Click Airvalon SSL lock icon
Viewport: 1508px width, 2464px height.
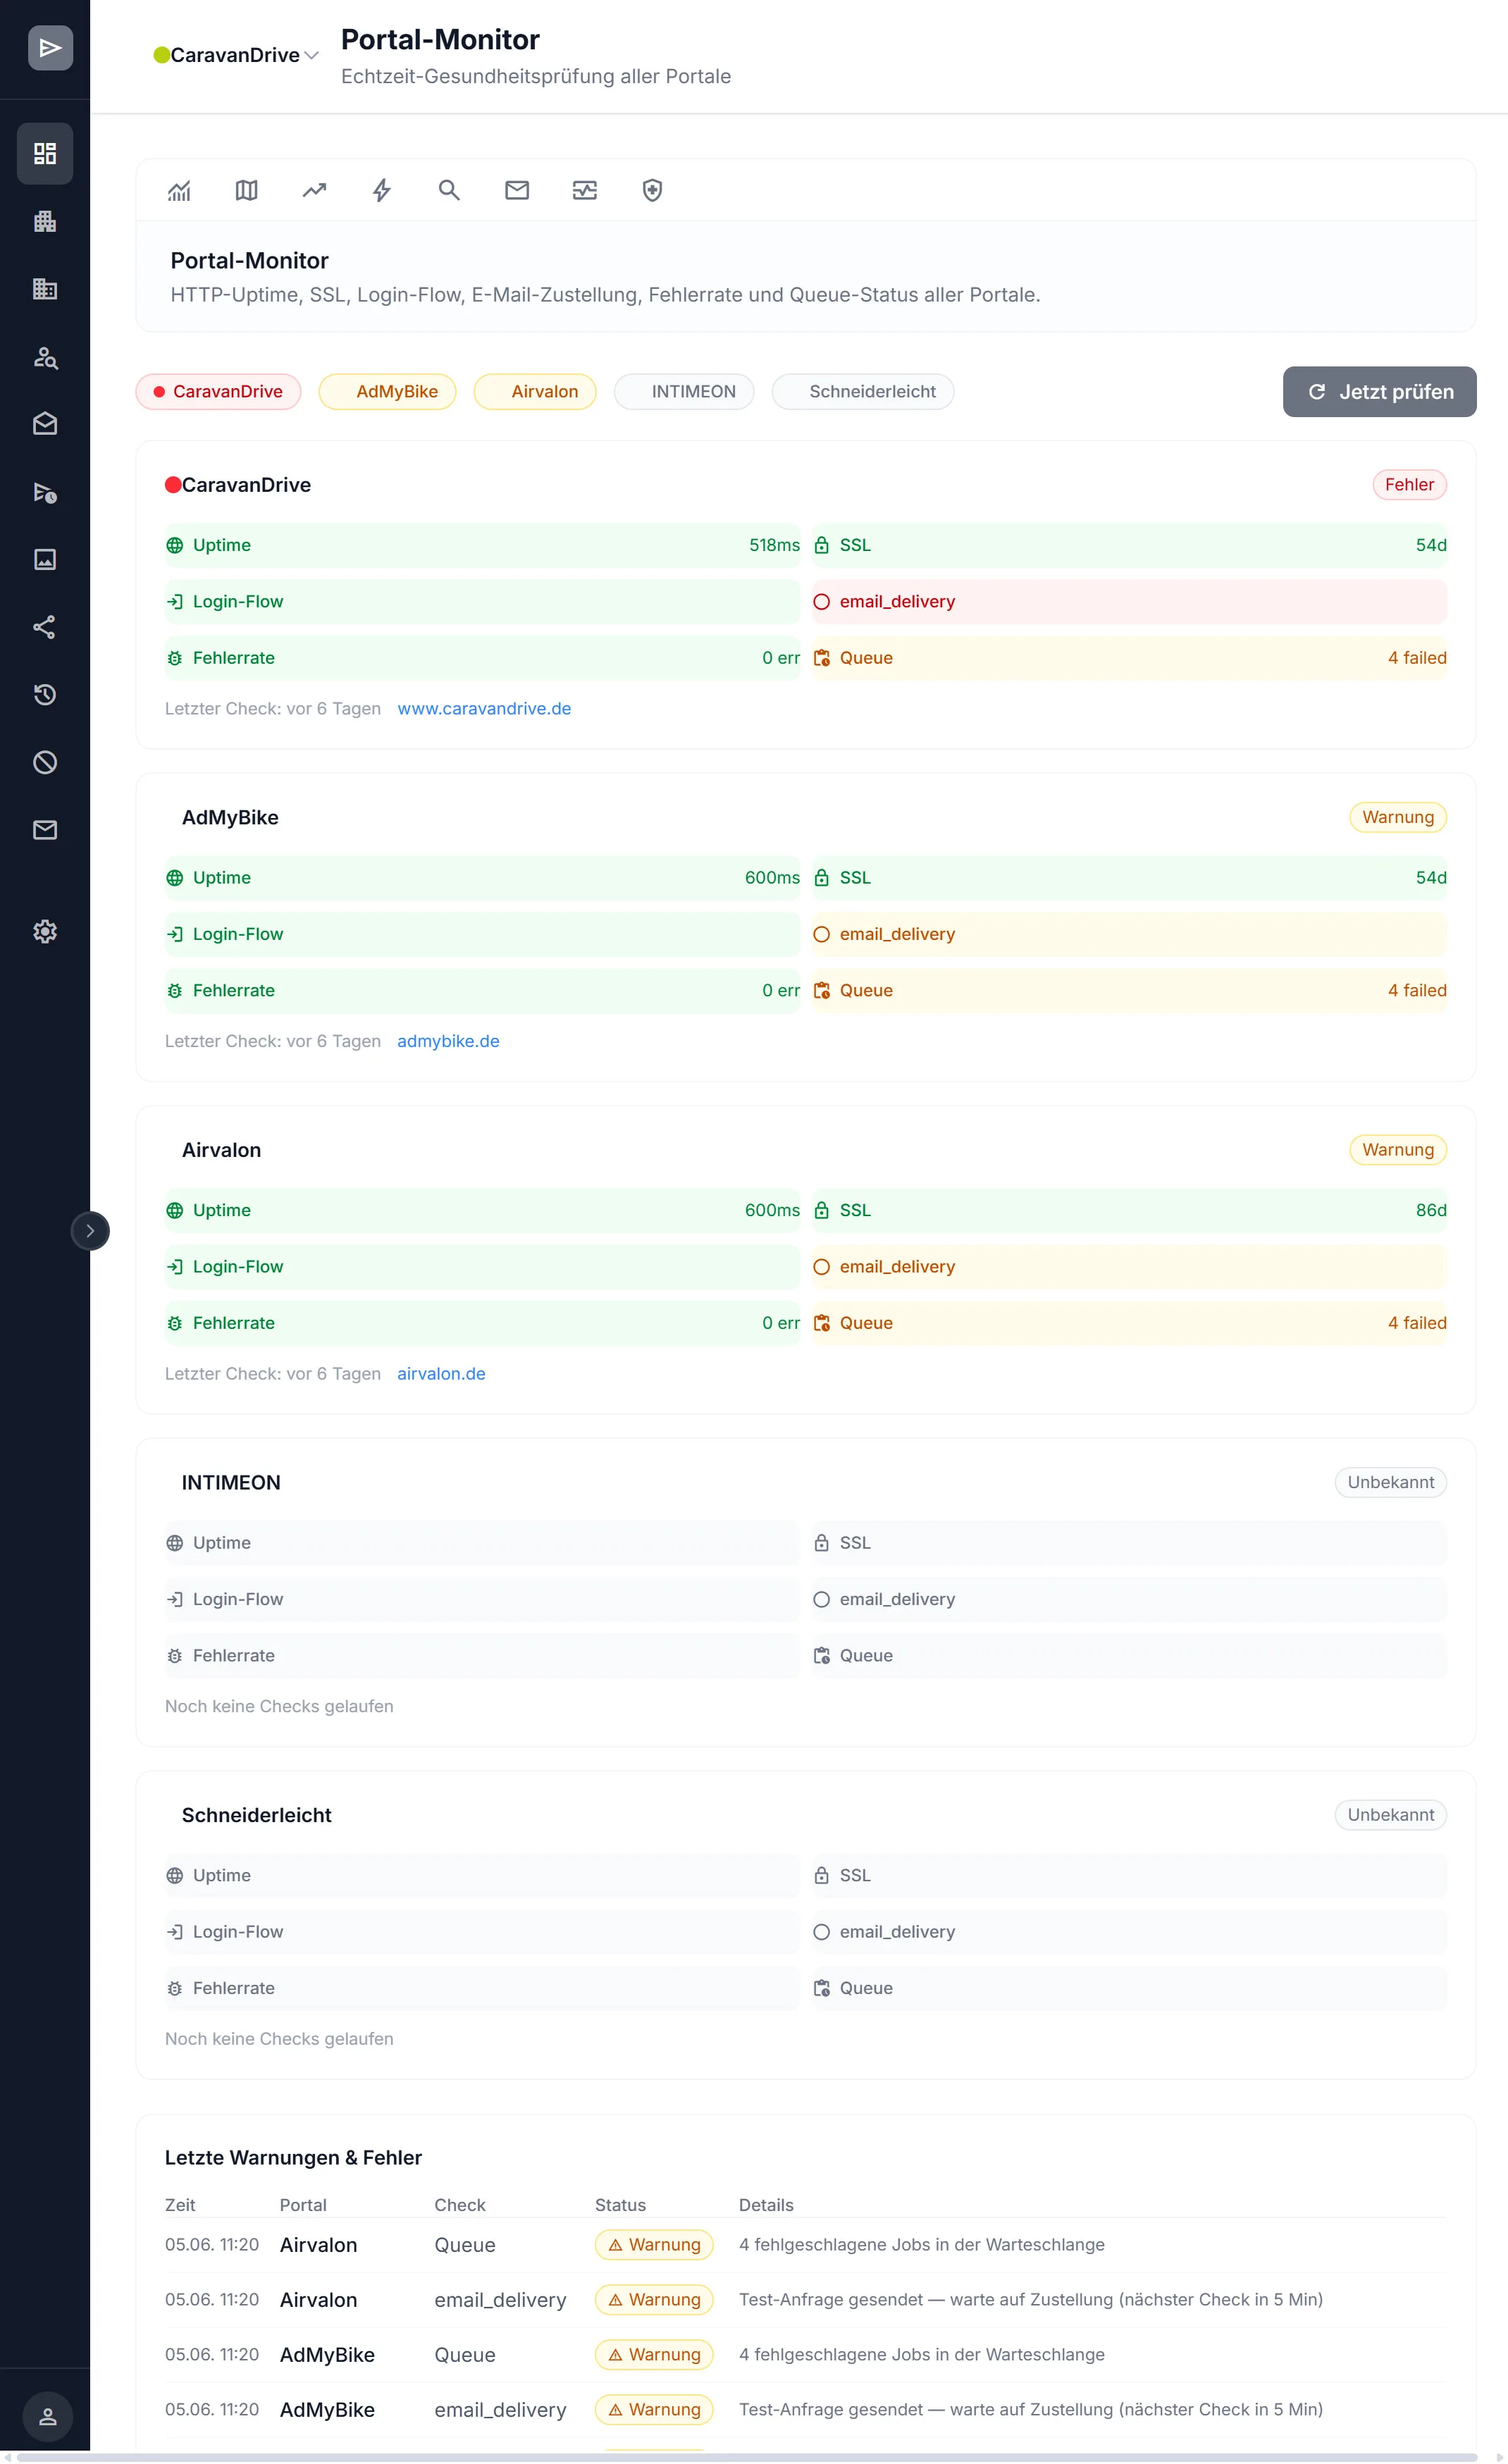coord(822,1210)
